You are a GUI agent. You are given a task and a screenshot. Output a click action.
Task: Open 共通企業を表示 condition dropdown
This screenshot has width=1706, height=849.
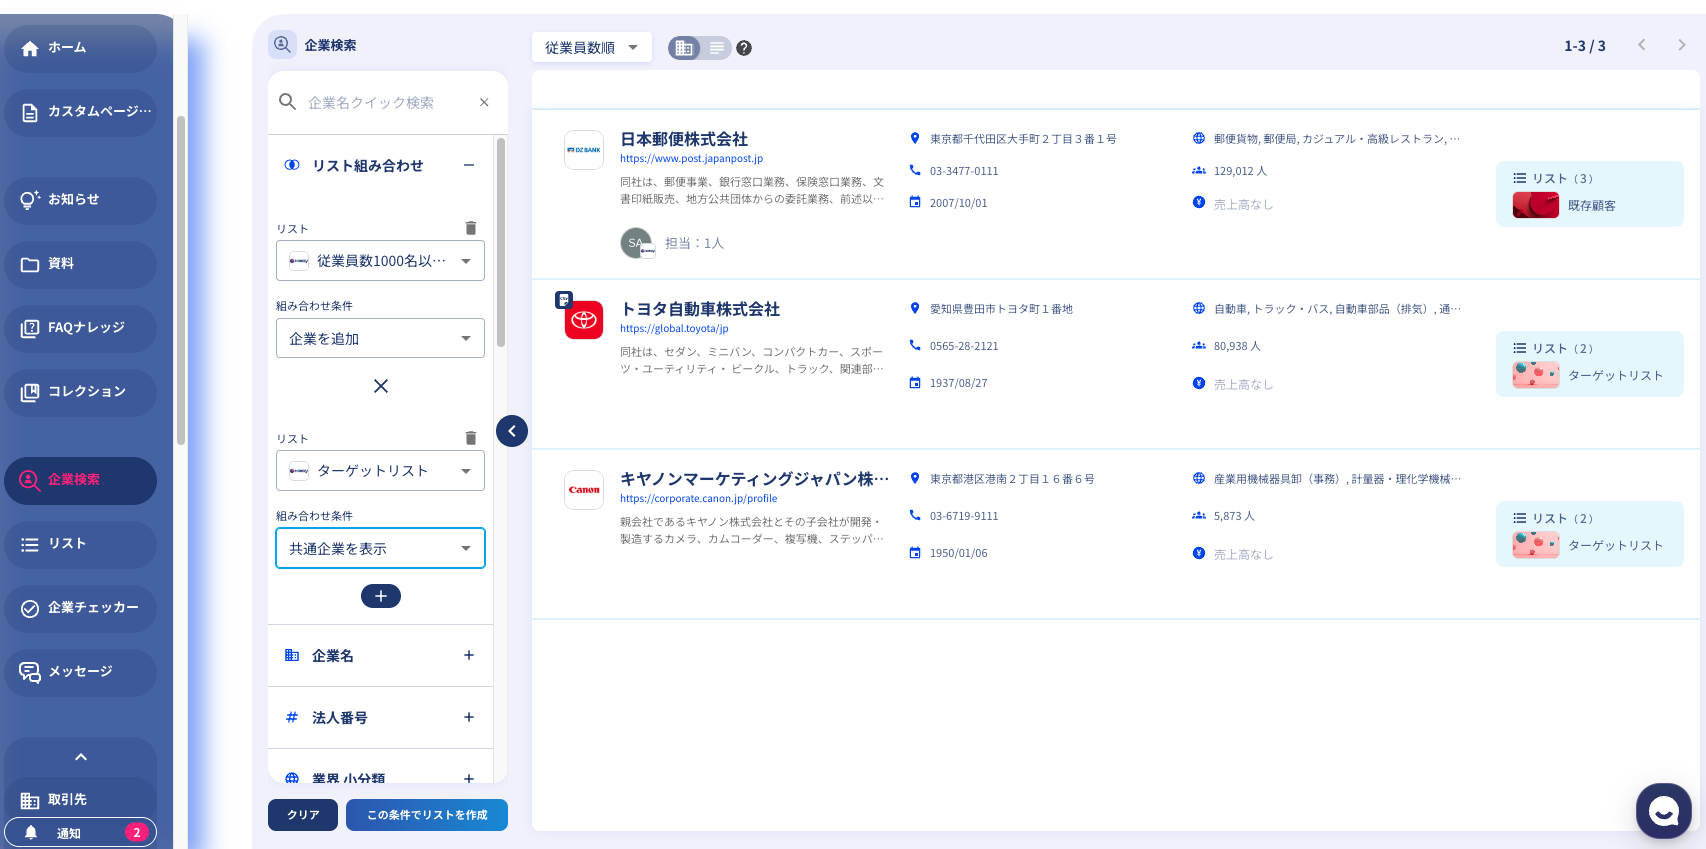click(x=380, y=548)
